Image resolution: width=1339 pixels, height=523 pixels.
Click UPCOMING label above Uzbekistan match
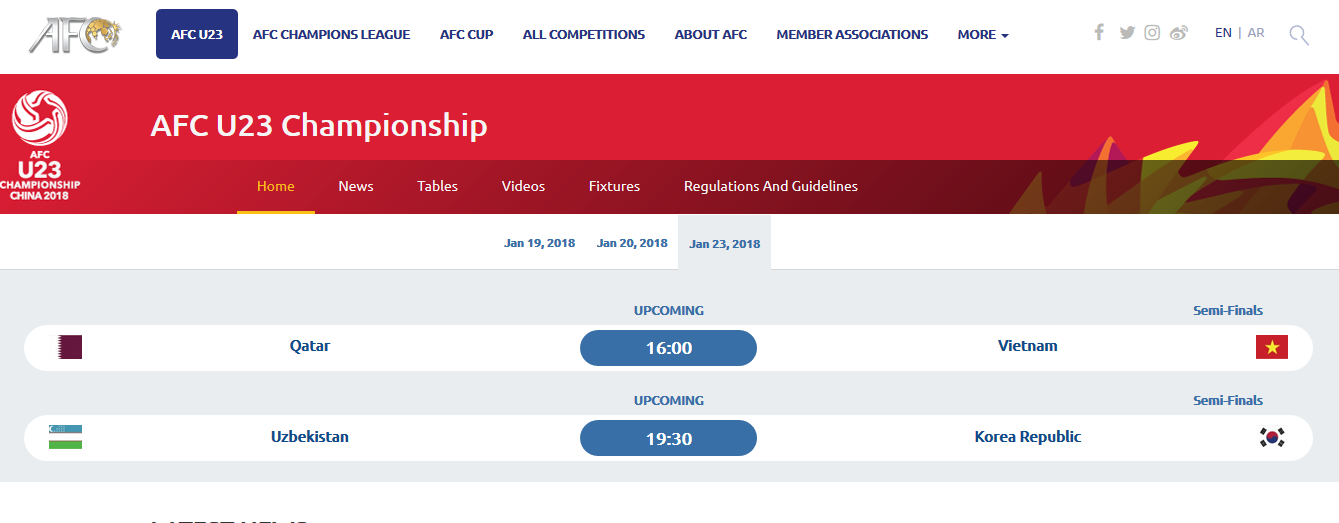(x=669, y=401)
